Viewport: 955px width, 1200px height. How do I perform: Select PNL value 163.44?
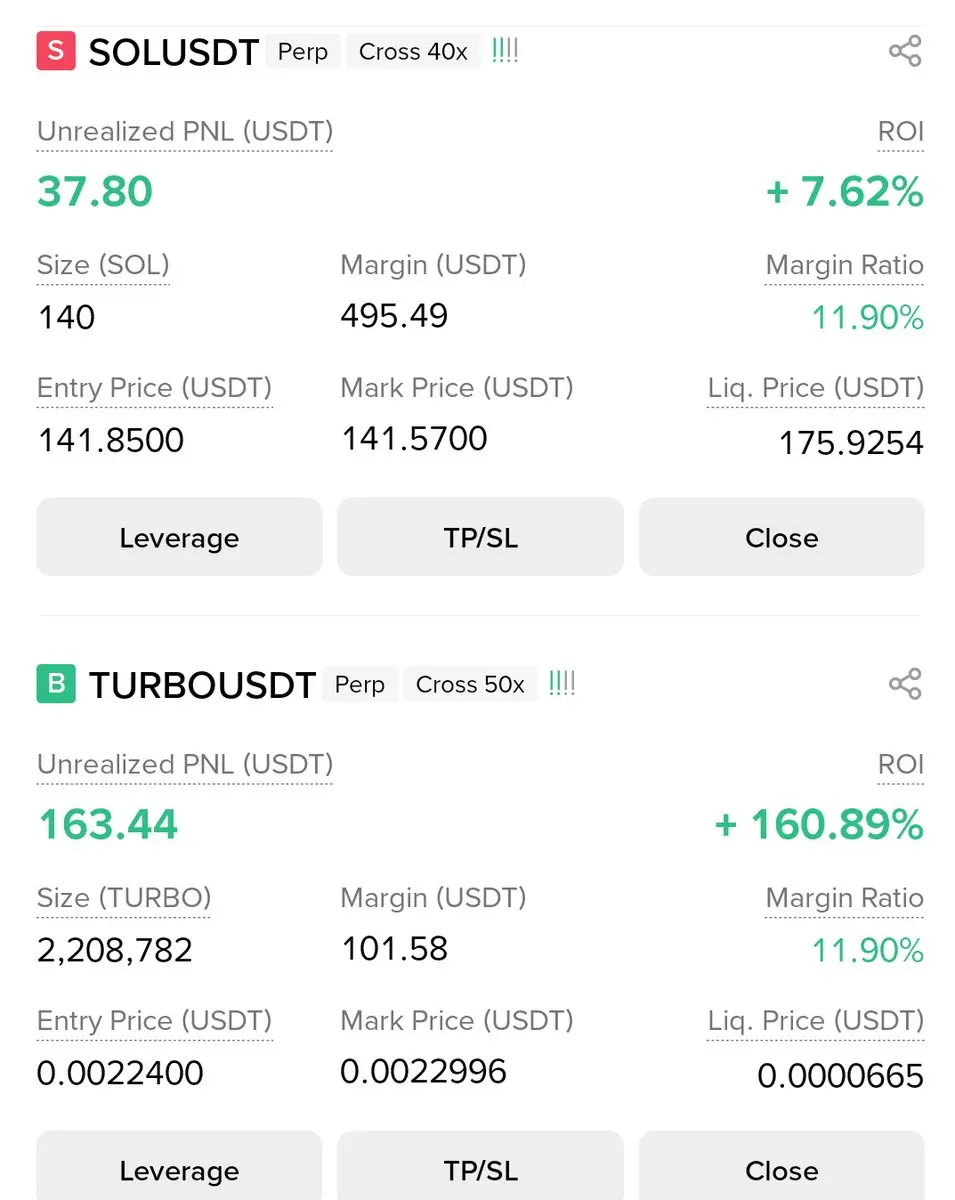pos(108,825)
